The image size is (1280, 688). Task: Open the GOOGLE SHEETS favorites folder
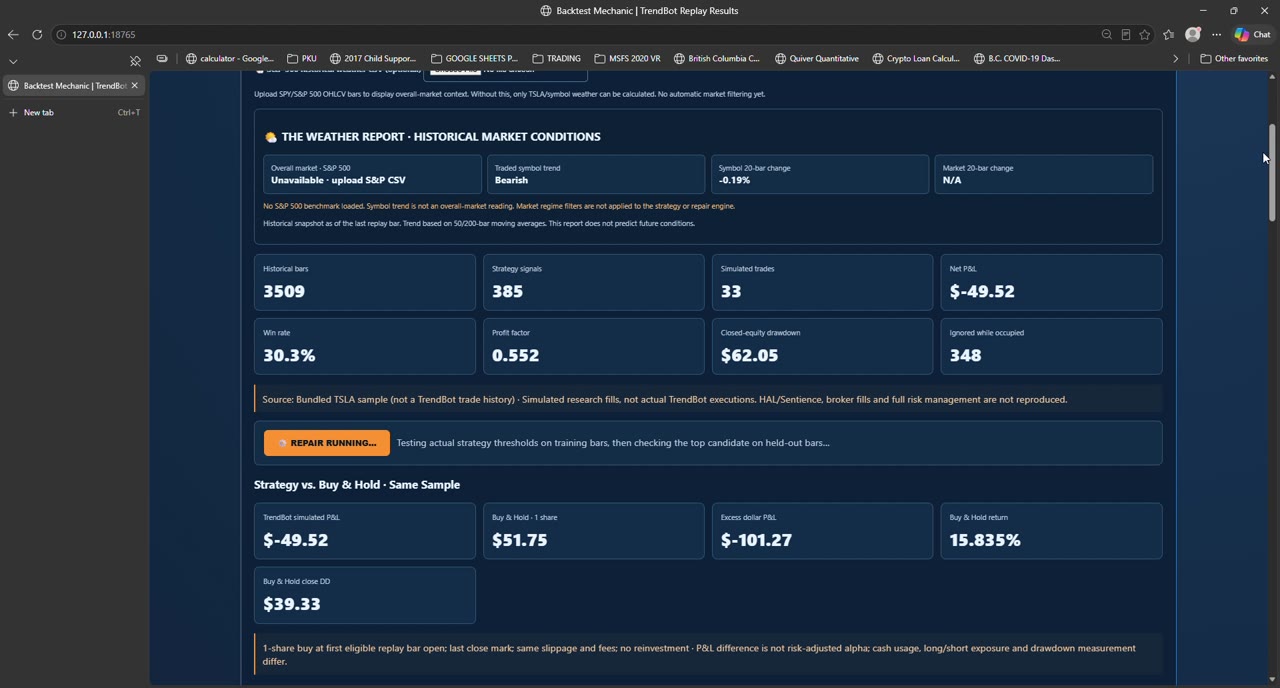475,58
